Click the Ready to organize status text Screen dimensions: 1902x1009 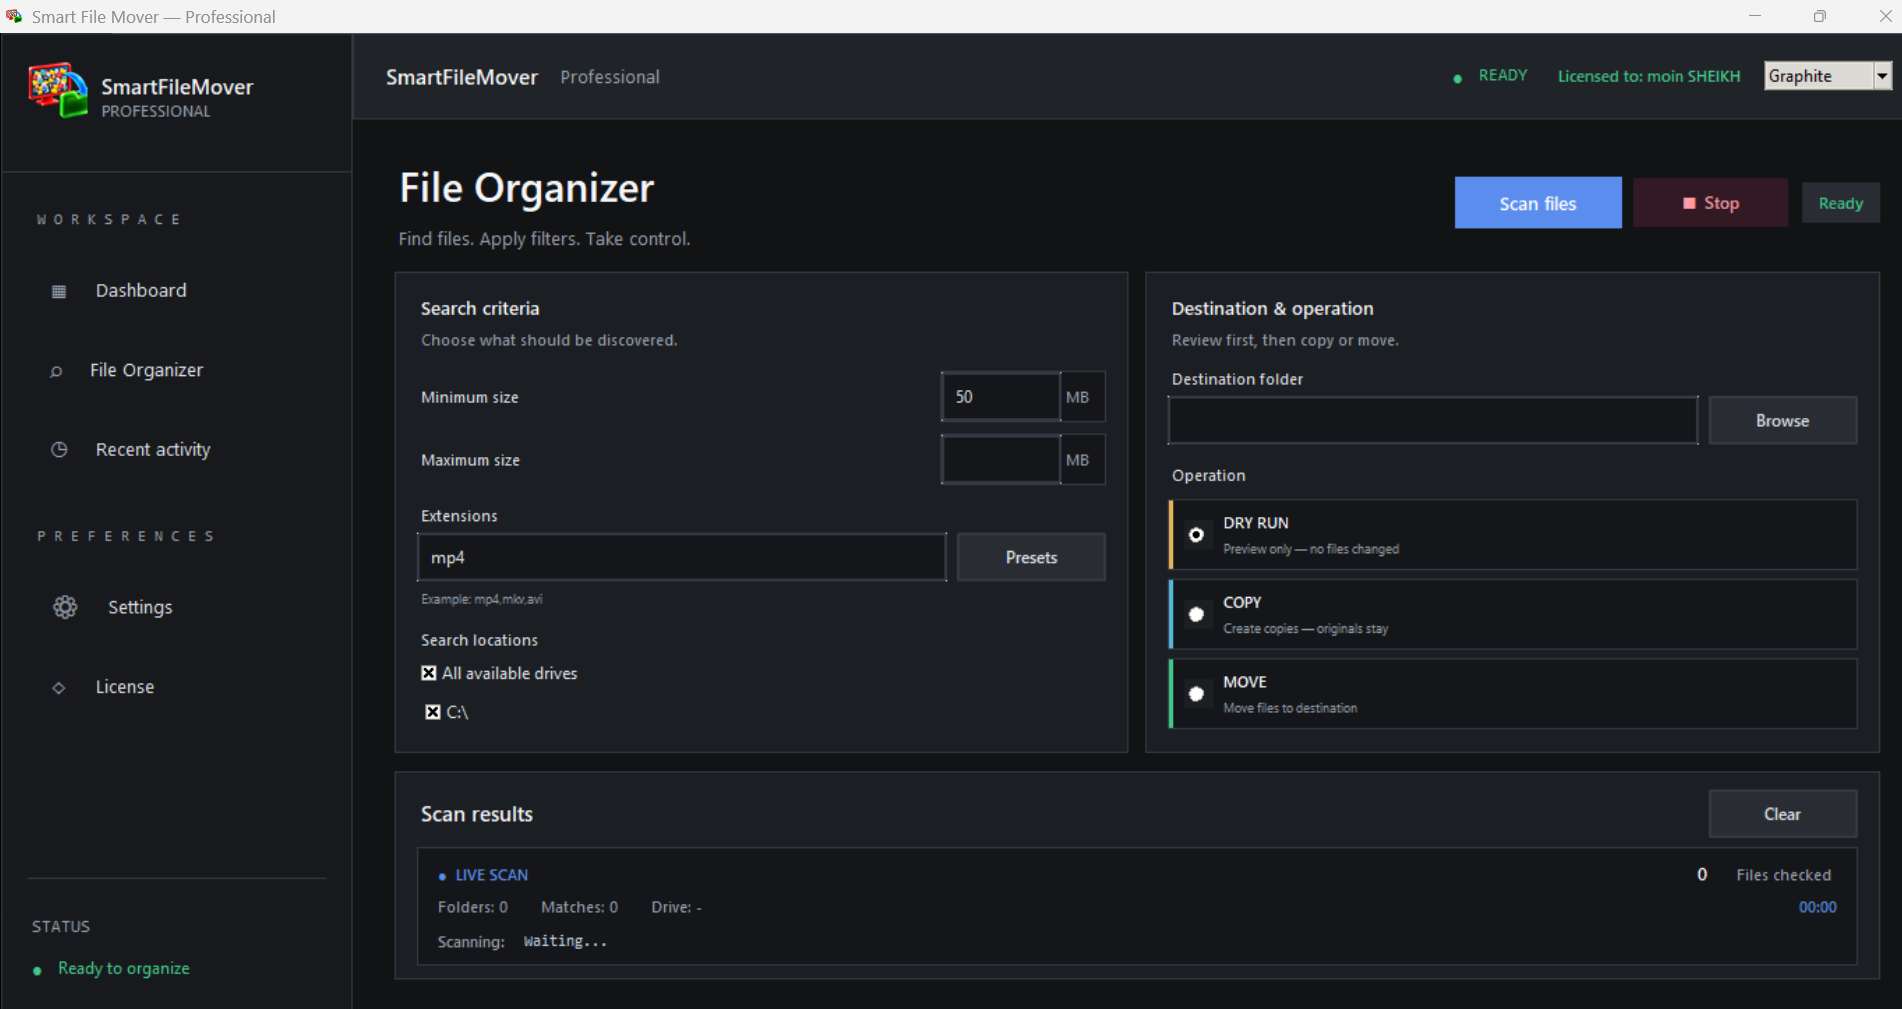[x=123, y=968]
